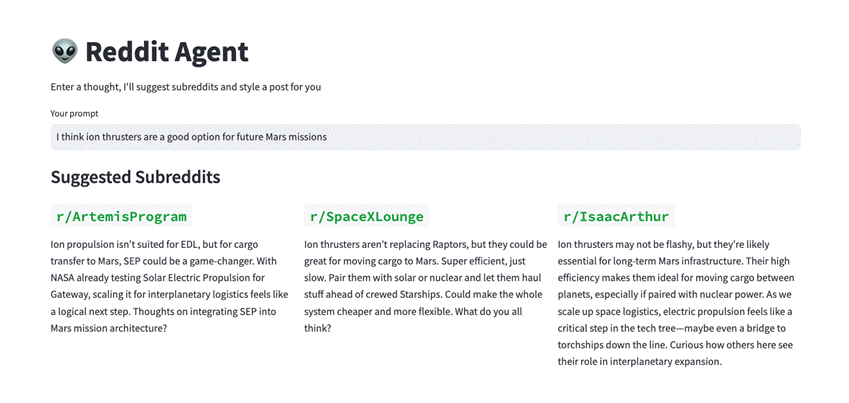Select the r/IsaacArthur subreddit tag

tap(616, 216)
